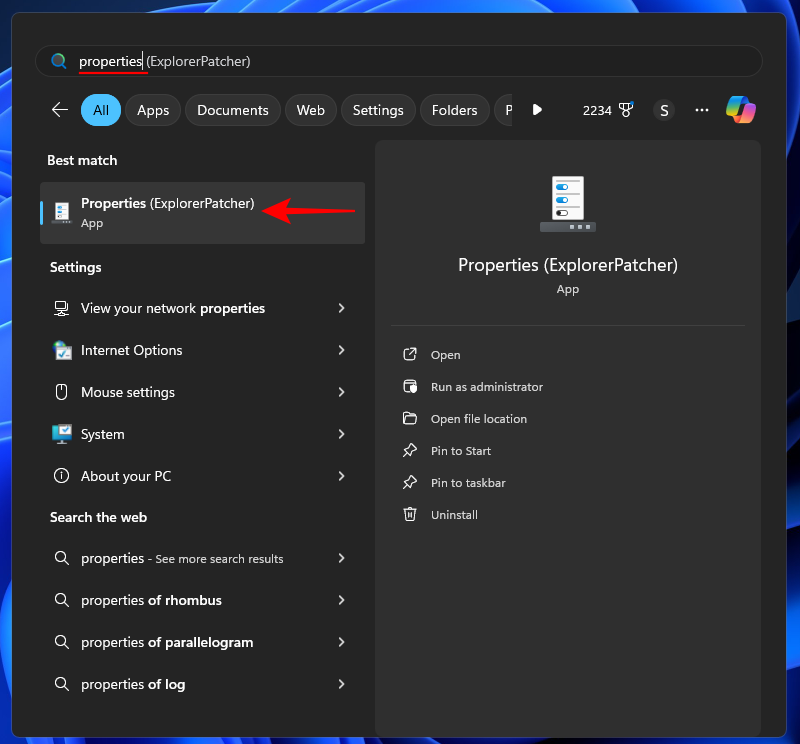Screen dimensions: 800x744
Task: Click Open file location
Action: pyautogui.click(x=478, y=419)
